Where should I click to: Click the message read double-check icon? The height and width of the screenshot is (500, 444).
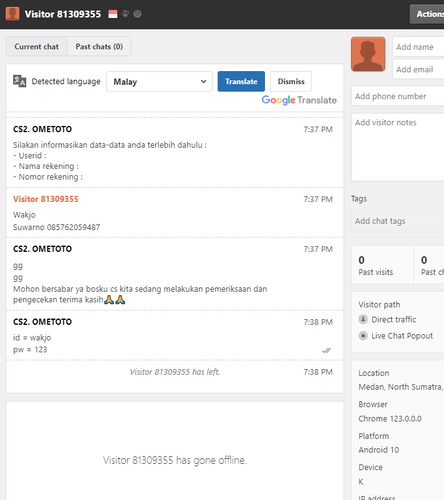click(x=327, y=350)
